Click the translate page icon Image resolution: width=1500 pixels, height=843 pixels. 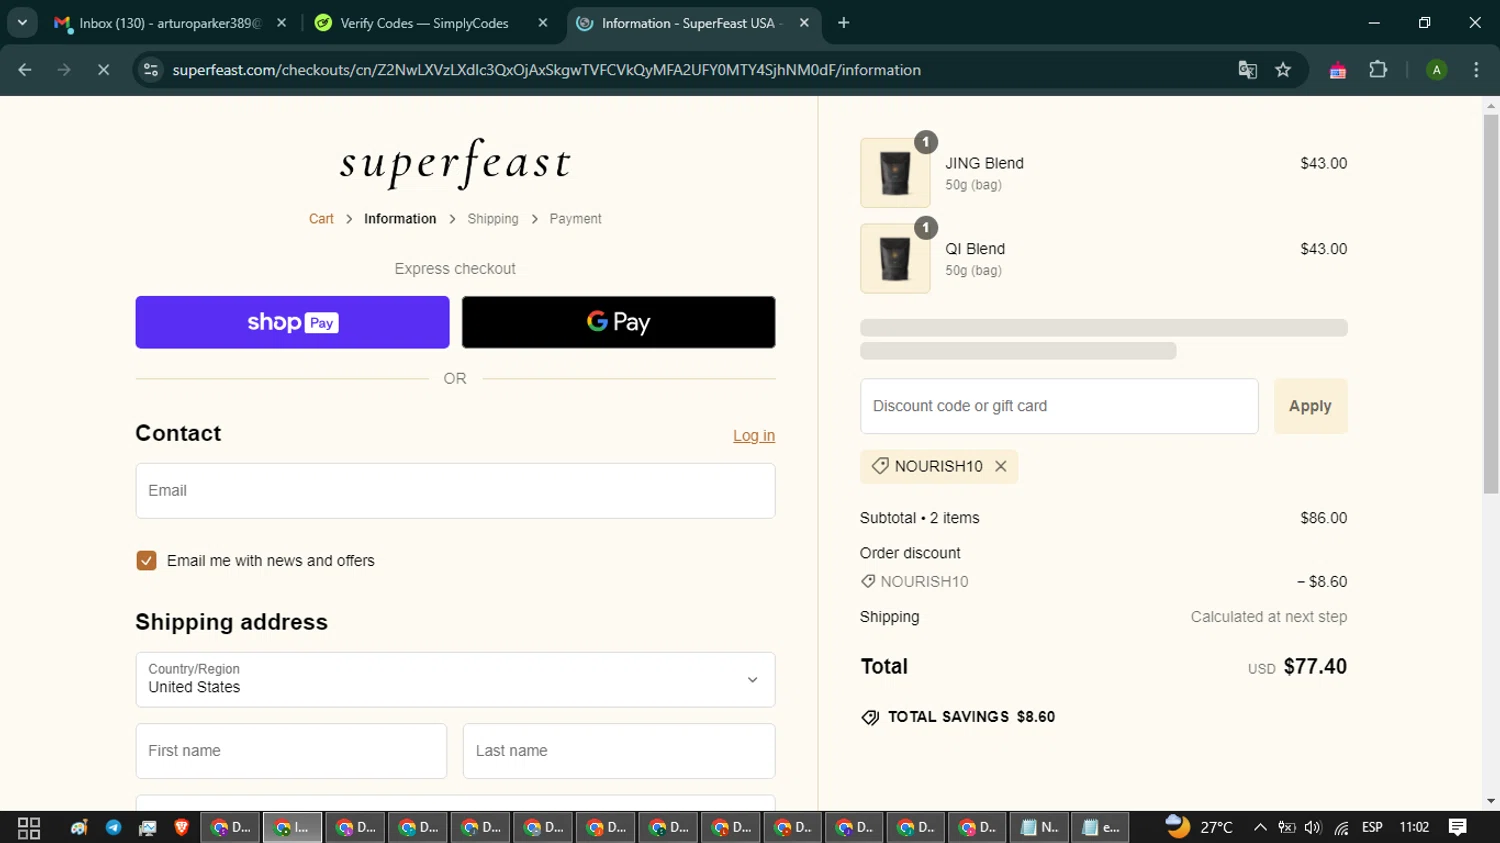[1247, 70]
